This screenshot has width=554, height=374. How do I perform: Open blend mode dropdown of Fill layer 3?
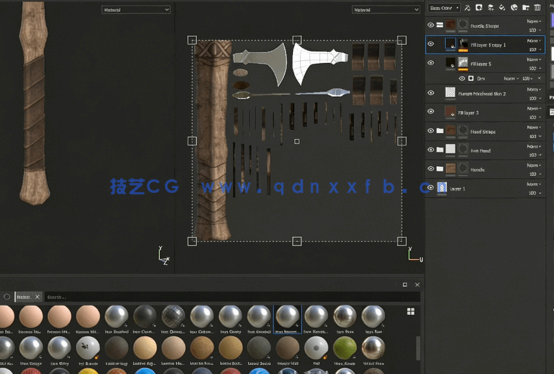534,108
